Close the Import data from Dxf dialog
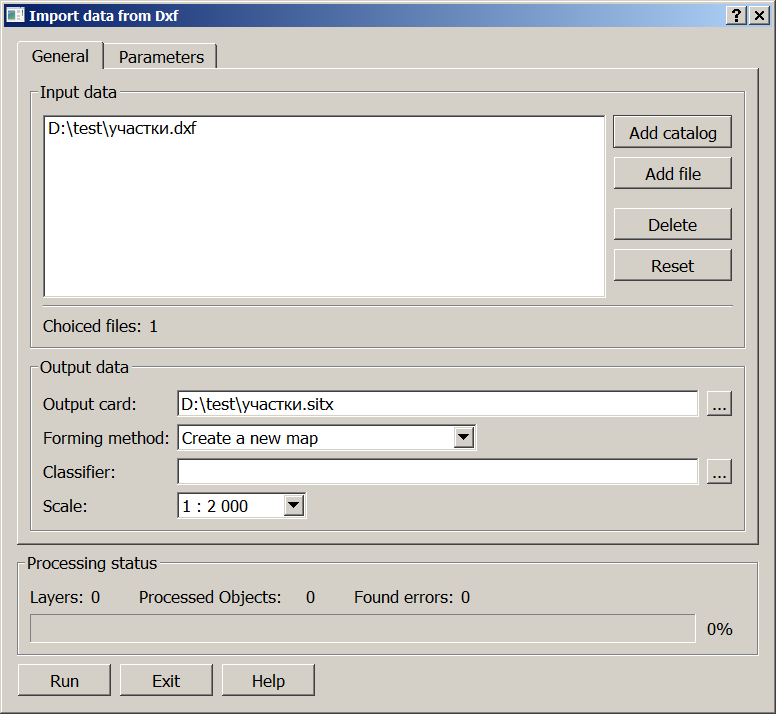The width and height of the screenshot is (776, 714). coord(759,15)
